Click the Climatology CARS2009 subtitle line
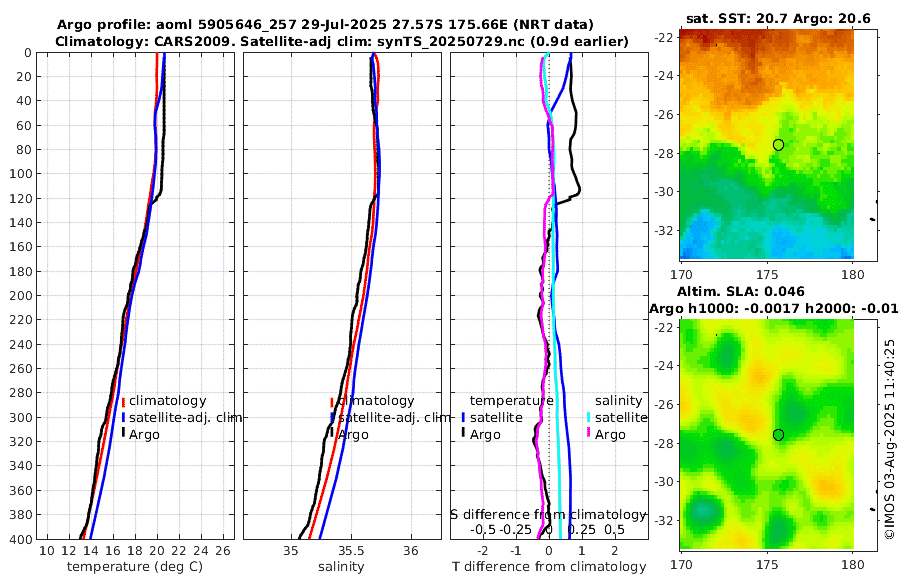 point(342,42)
